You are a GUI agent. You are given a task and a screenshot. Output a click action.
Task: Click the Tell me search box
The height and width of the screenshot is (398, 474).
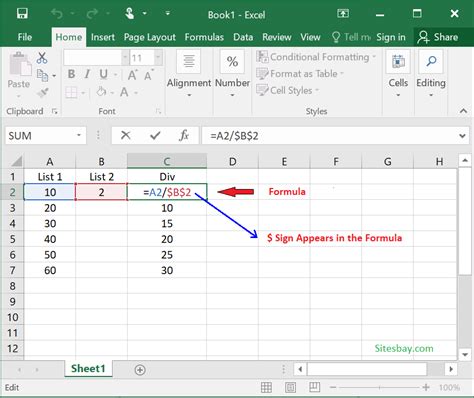pos(352,37)
